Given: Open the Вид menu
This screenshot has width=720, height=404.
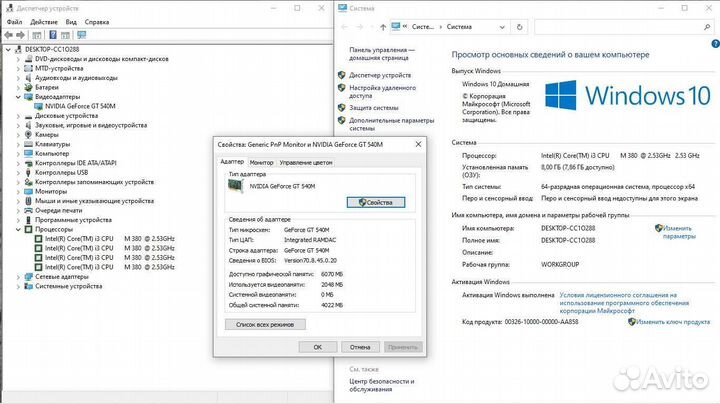Looking at the screenshot, I should (x=71, y=22).
